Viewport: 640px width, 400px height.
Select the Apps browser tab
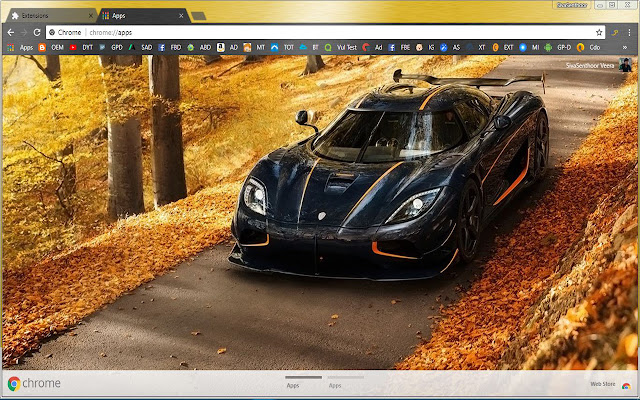tap(143, 16)
